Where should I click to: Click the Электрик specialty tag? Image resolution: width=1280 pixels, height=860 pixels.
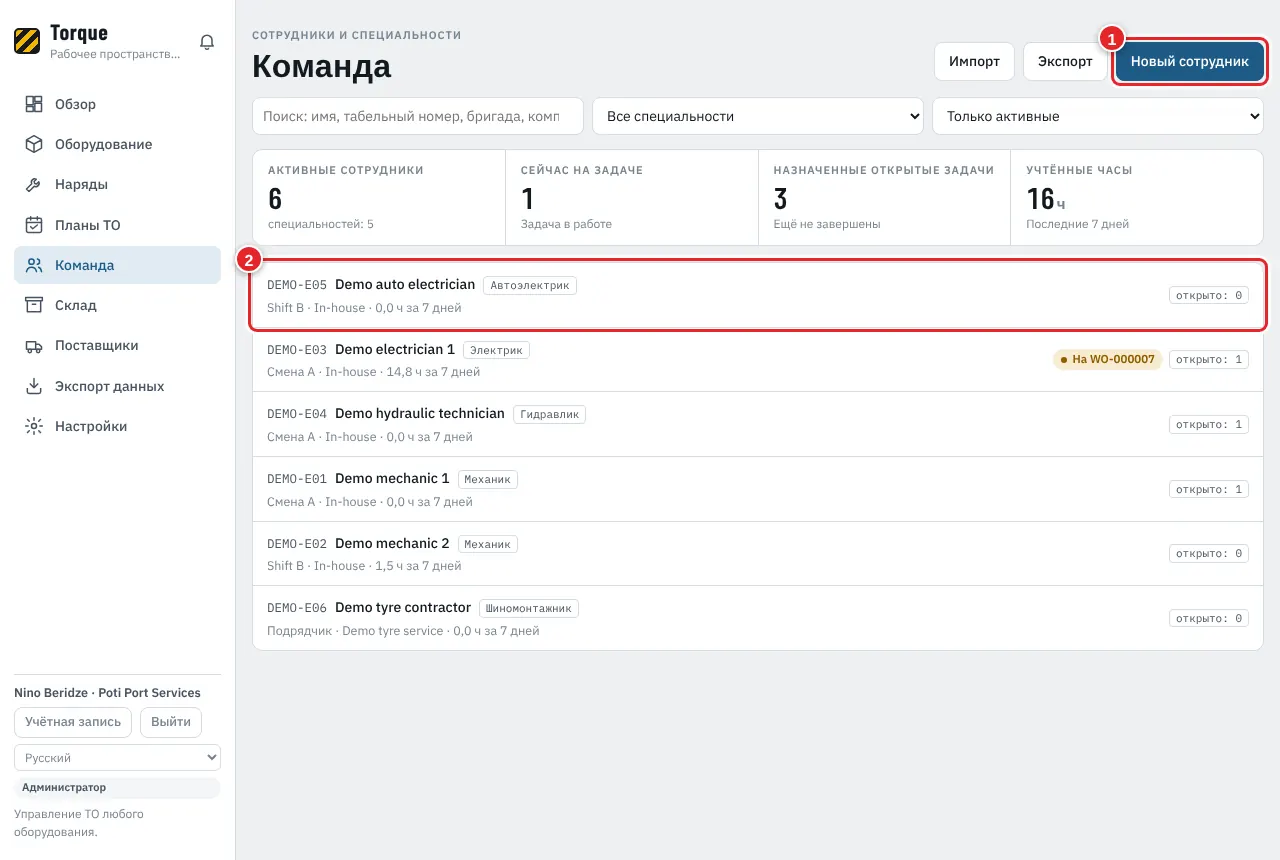tap(497, 350)
